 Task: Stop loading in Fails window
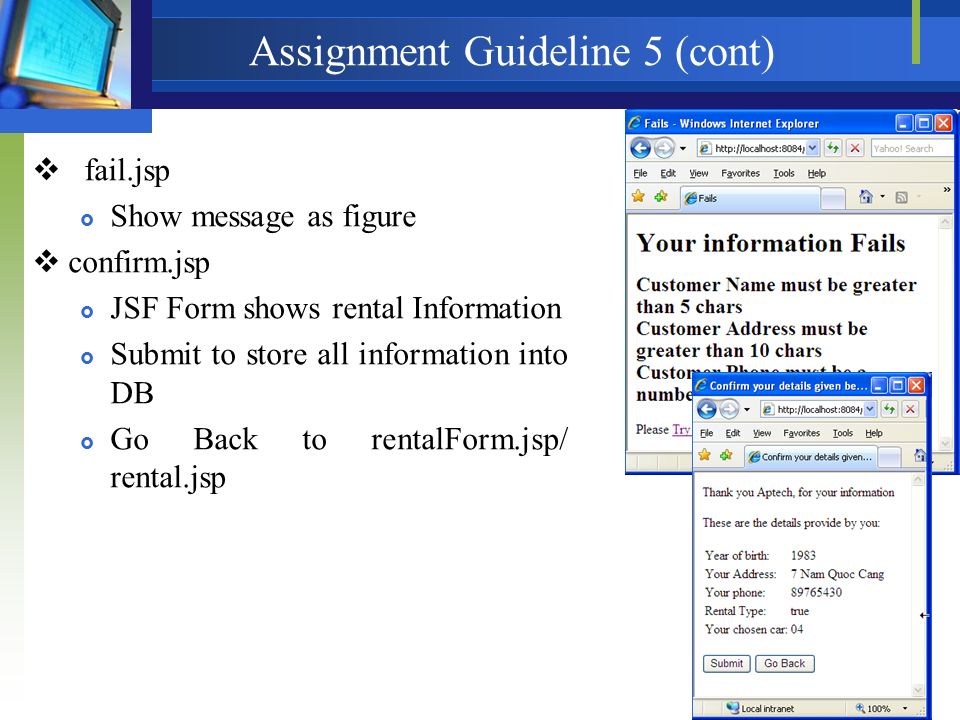tap(855, 148)
